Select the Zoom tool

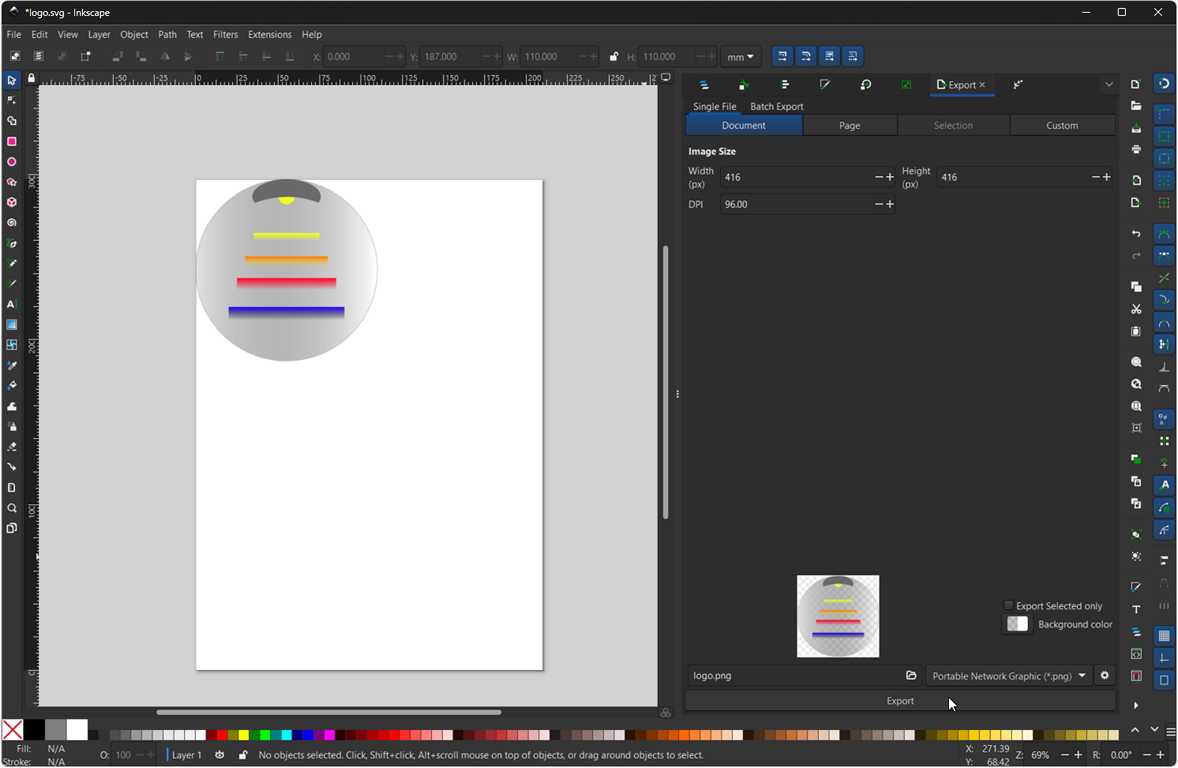(11, 508)
